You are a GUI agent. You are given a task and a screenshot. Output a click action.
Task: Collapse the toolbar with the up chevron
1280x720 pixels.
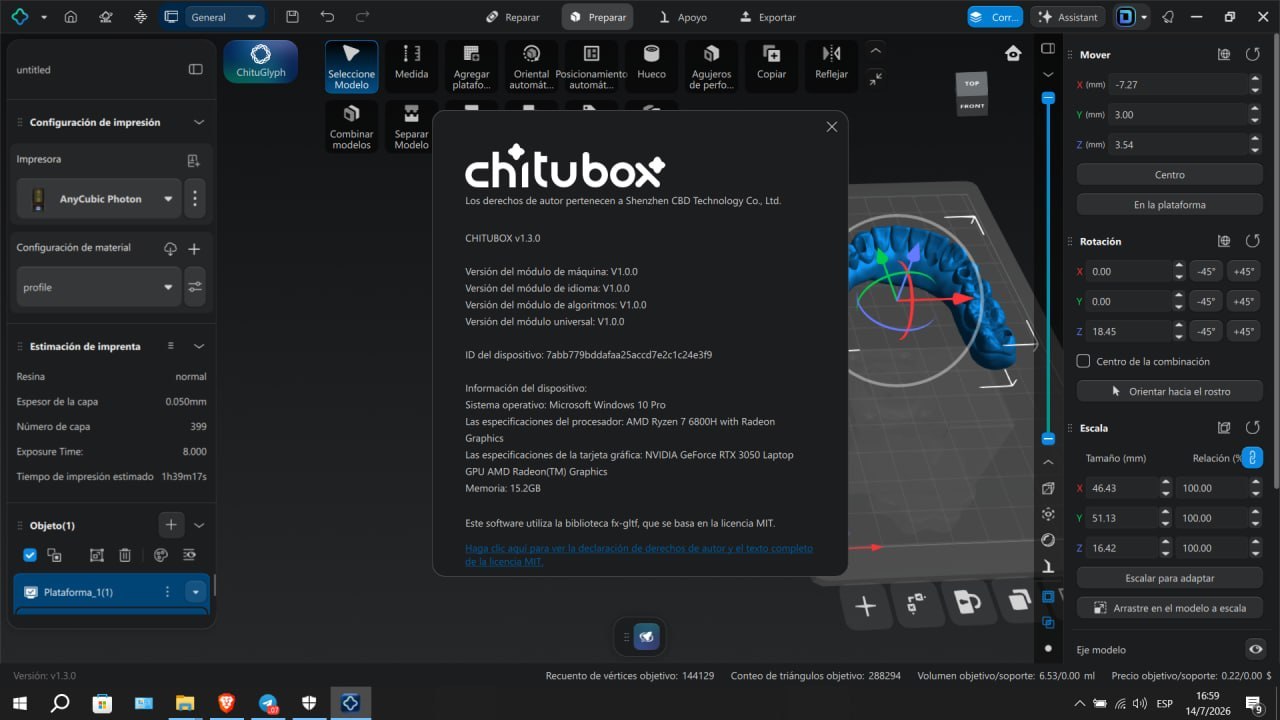(876, 50)
